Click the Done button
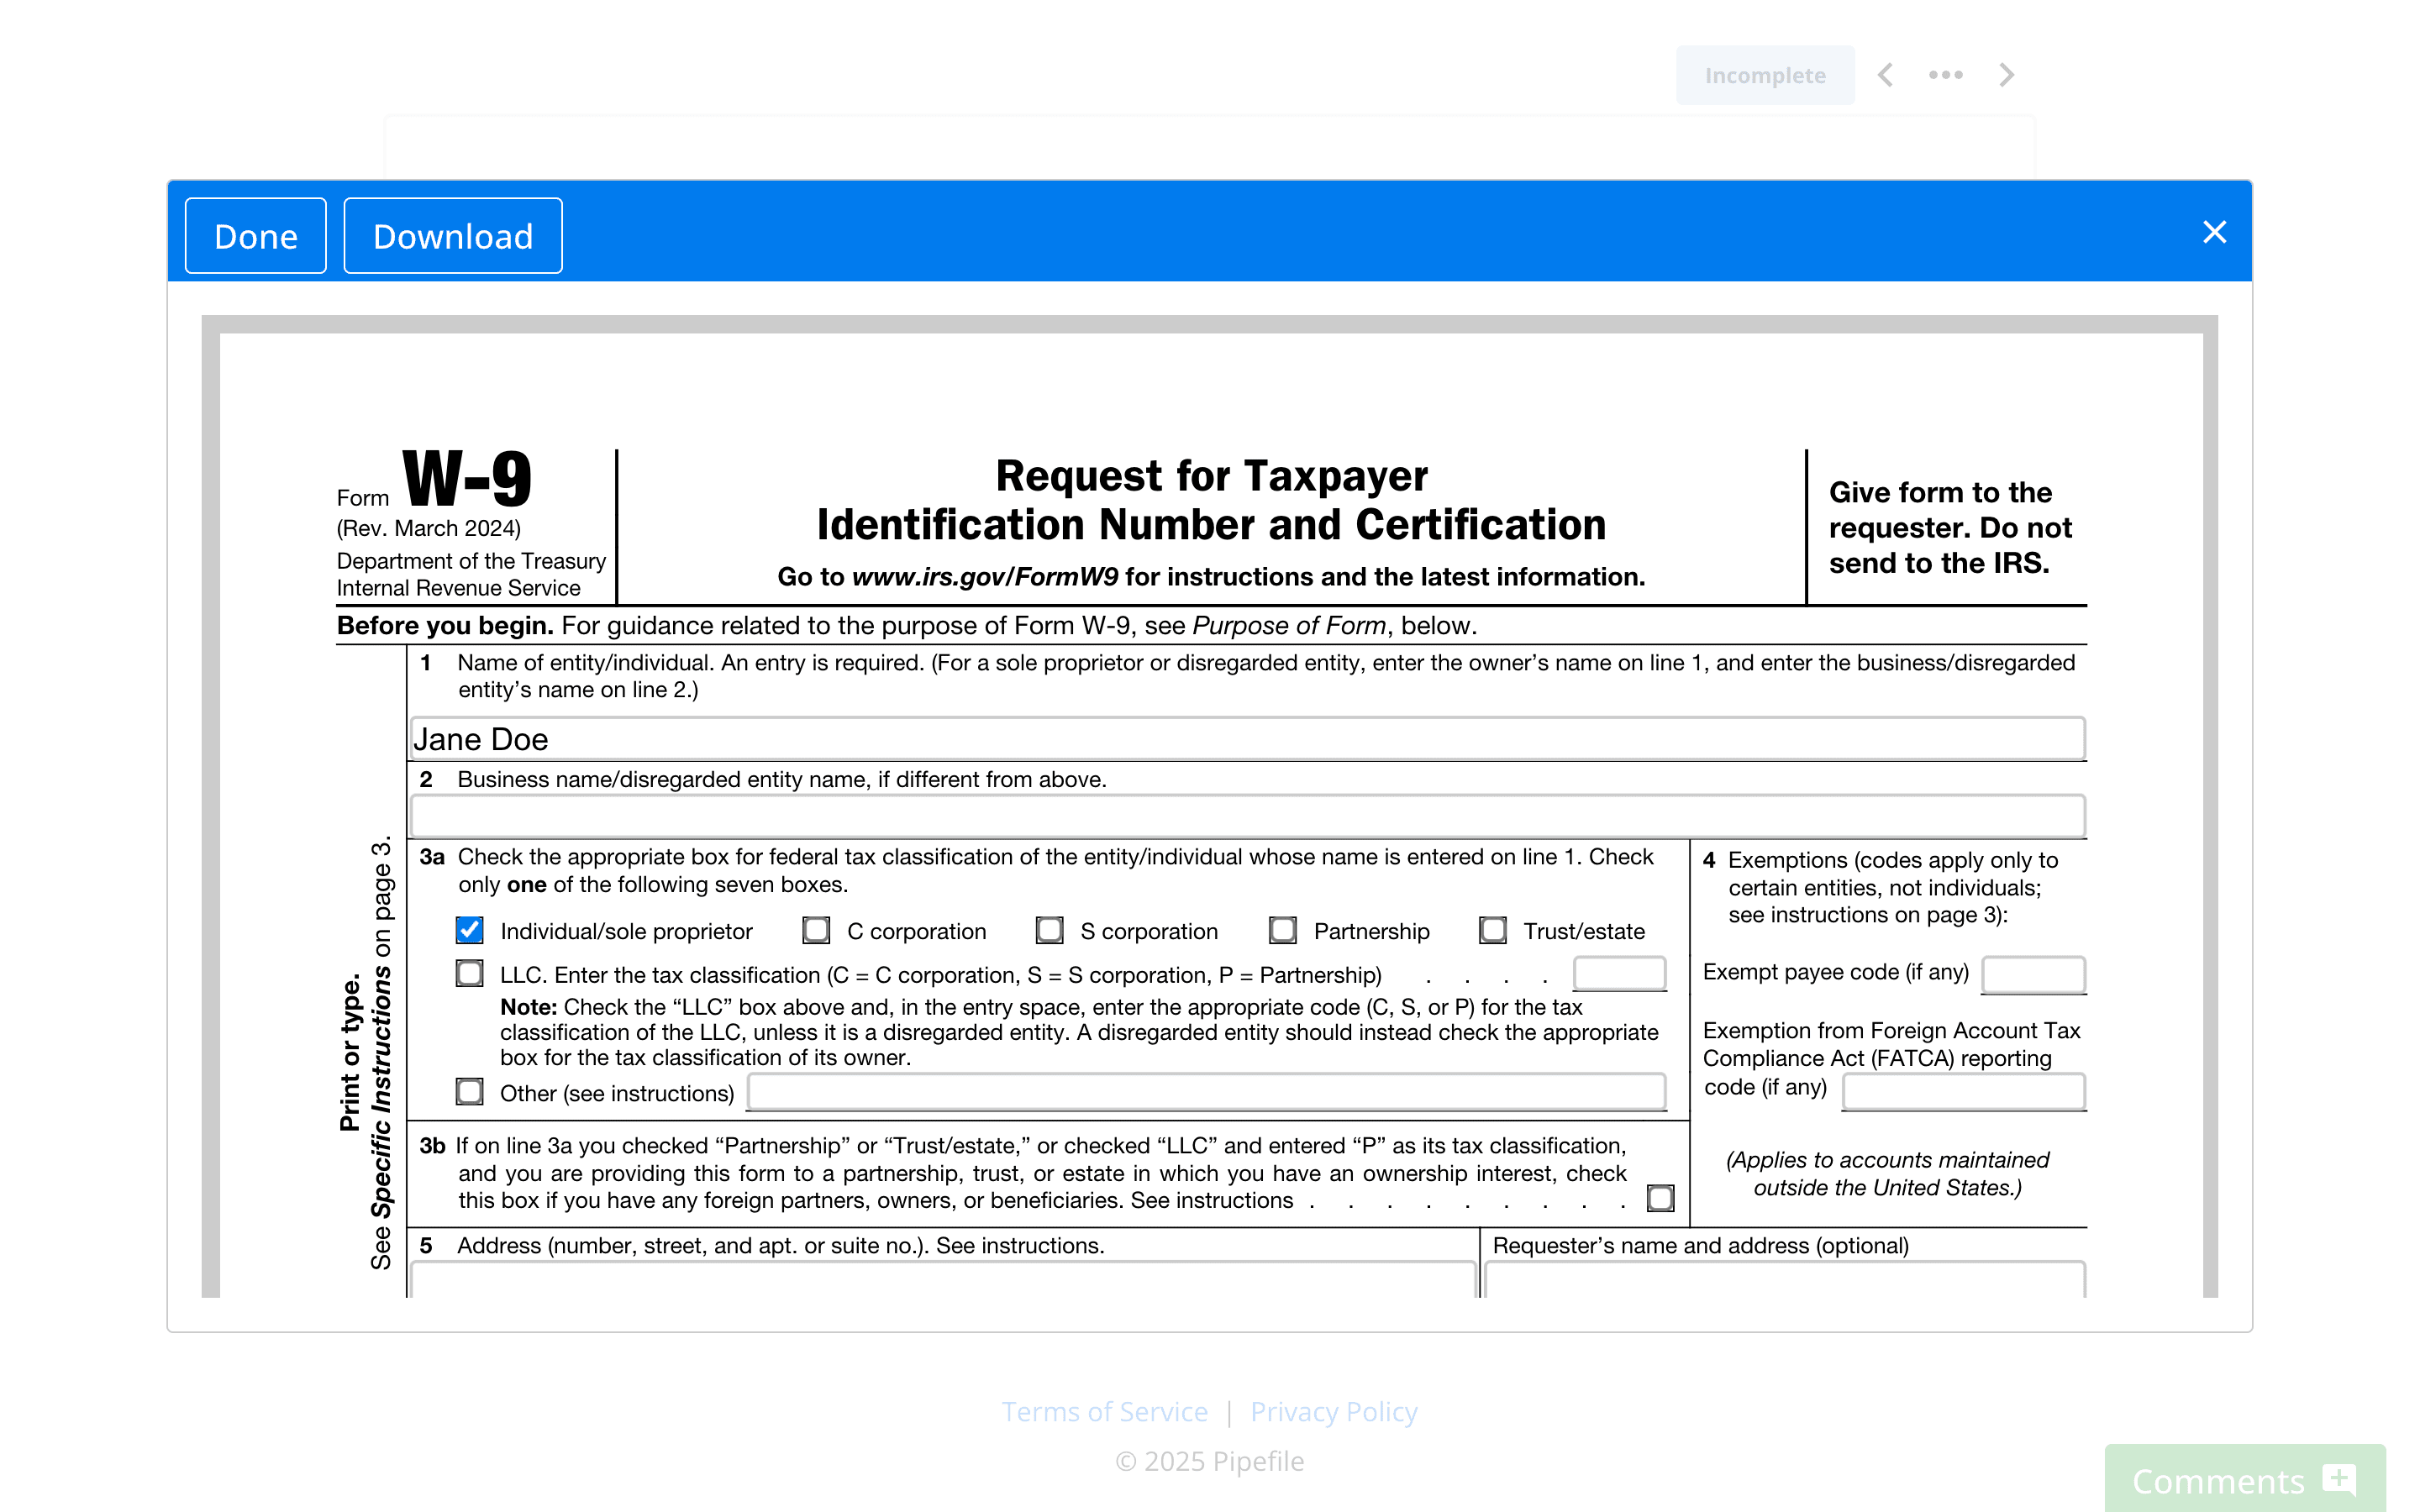The height and width of the screenshot is (1512, 2420). click(256, 236)
